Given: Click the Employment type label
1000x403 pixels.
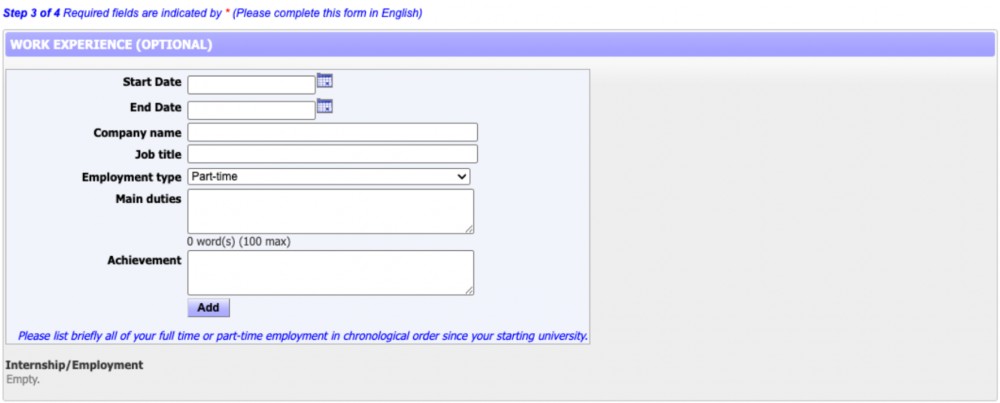Looking at the screenshot, I should pyautogui.click(x=131, y=177).
